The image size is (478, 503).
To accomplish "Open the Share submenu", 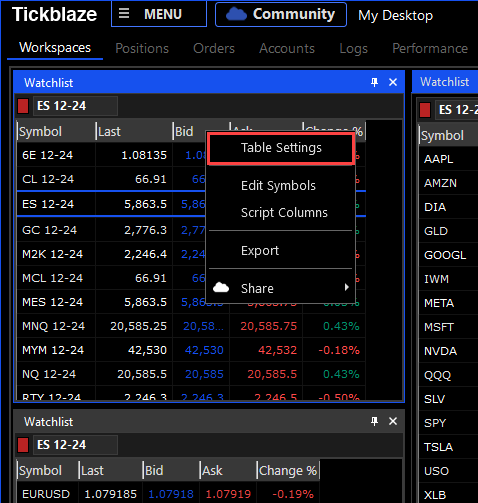I will click(281, 288).
